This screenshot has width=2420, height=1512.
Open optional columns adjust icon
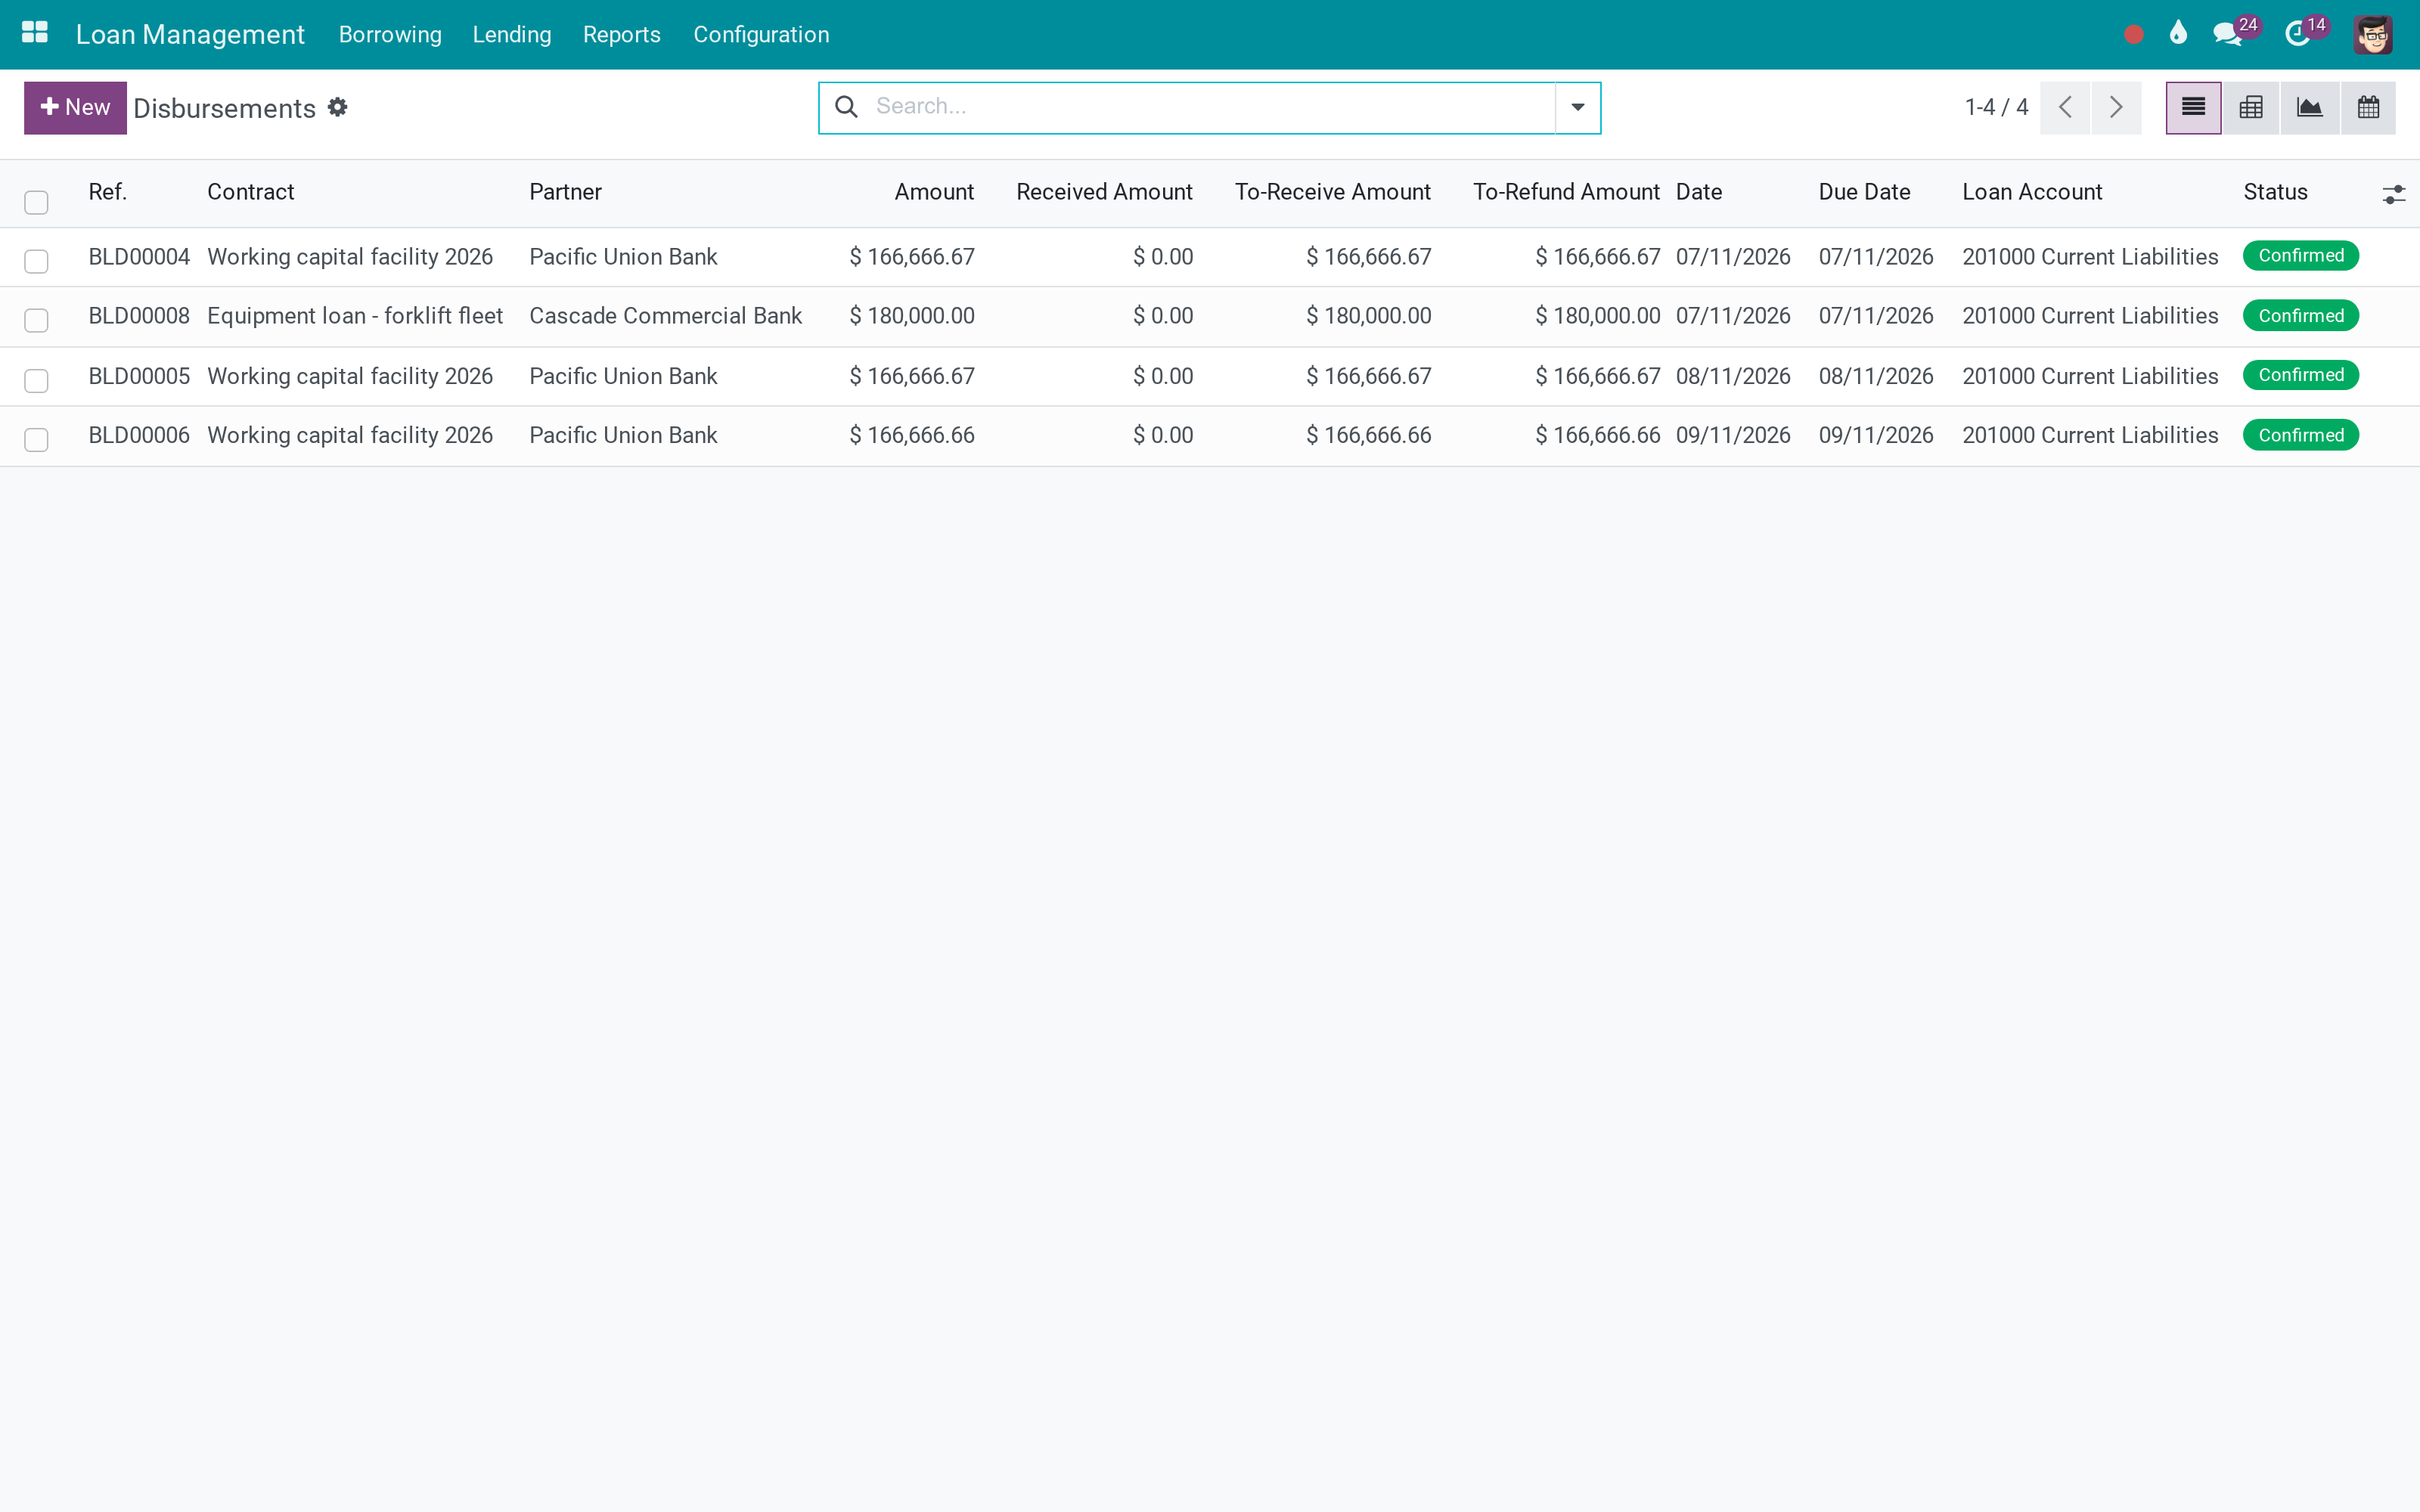[x=2393, y=194]
